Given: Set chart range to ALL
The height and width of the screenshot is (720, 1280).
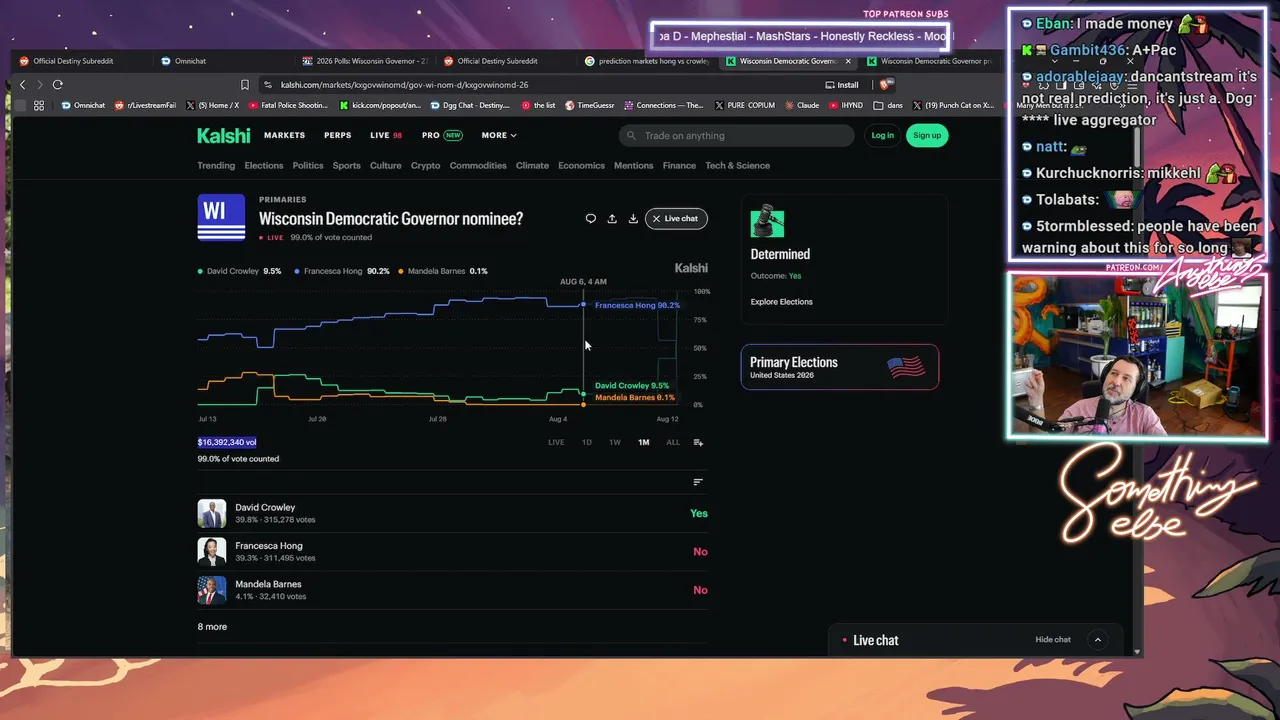Looking at the screenshot, I should tap(673, 442).
